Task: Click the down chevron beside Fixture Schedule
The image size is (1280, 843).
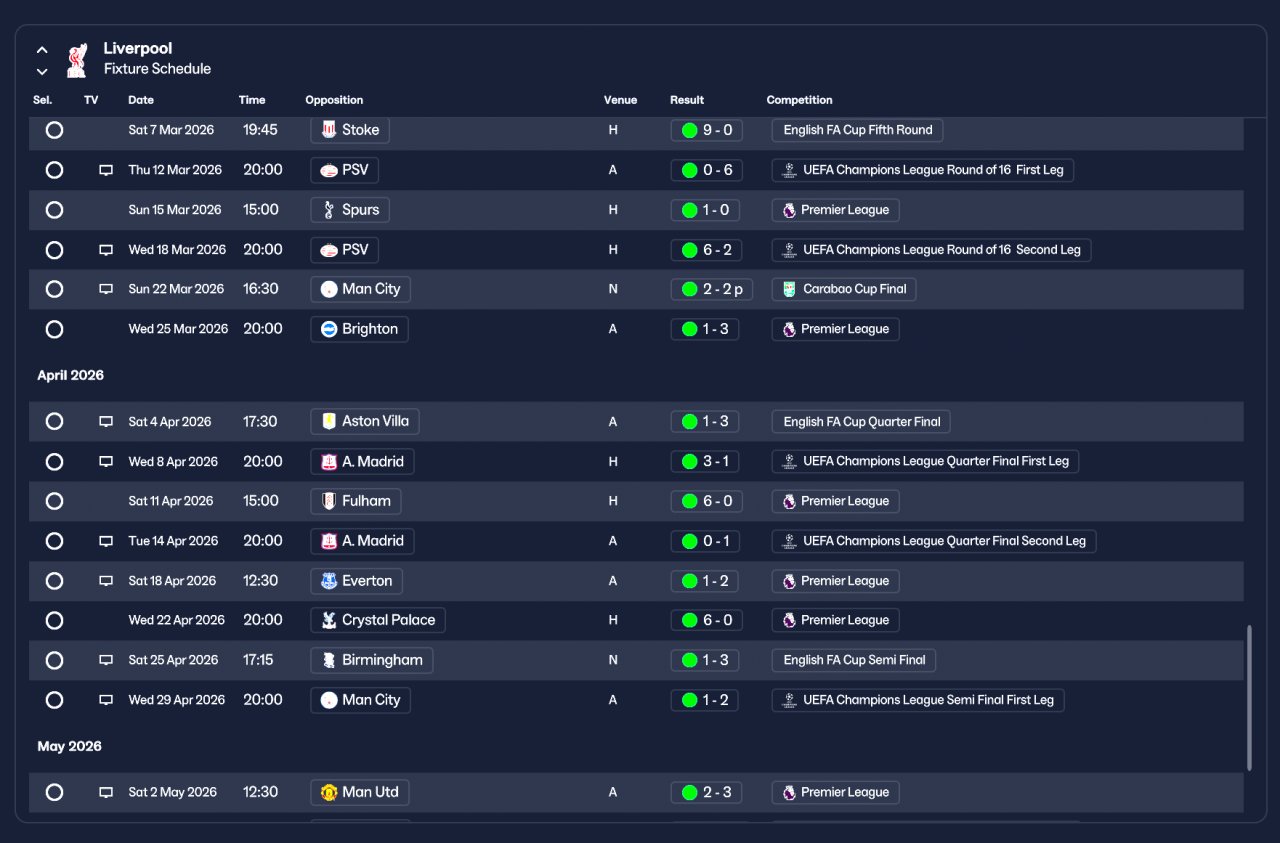Action: pyautogui.click(x=42, y=71)
